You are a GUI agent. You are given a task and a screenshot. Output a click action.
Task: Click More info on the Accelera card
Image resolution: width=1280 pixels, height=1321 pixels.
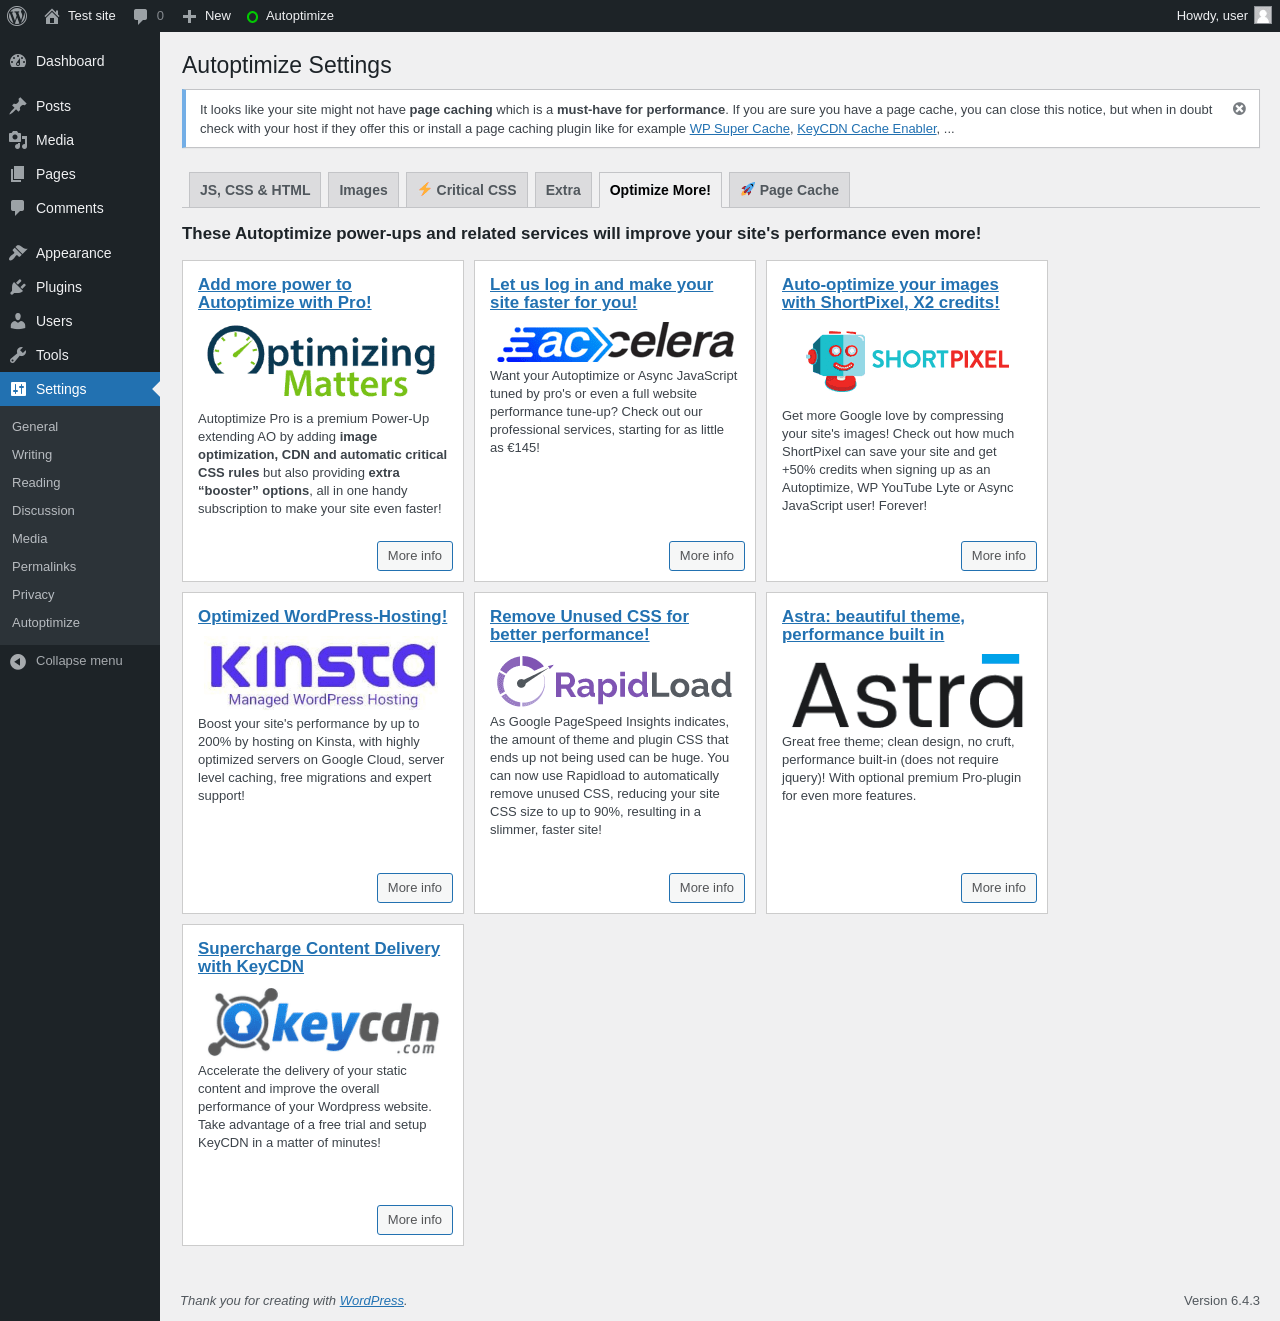click(707, 556)
